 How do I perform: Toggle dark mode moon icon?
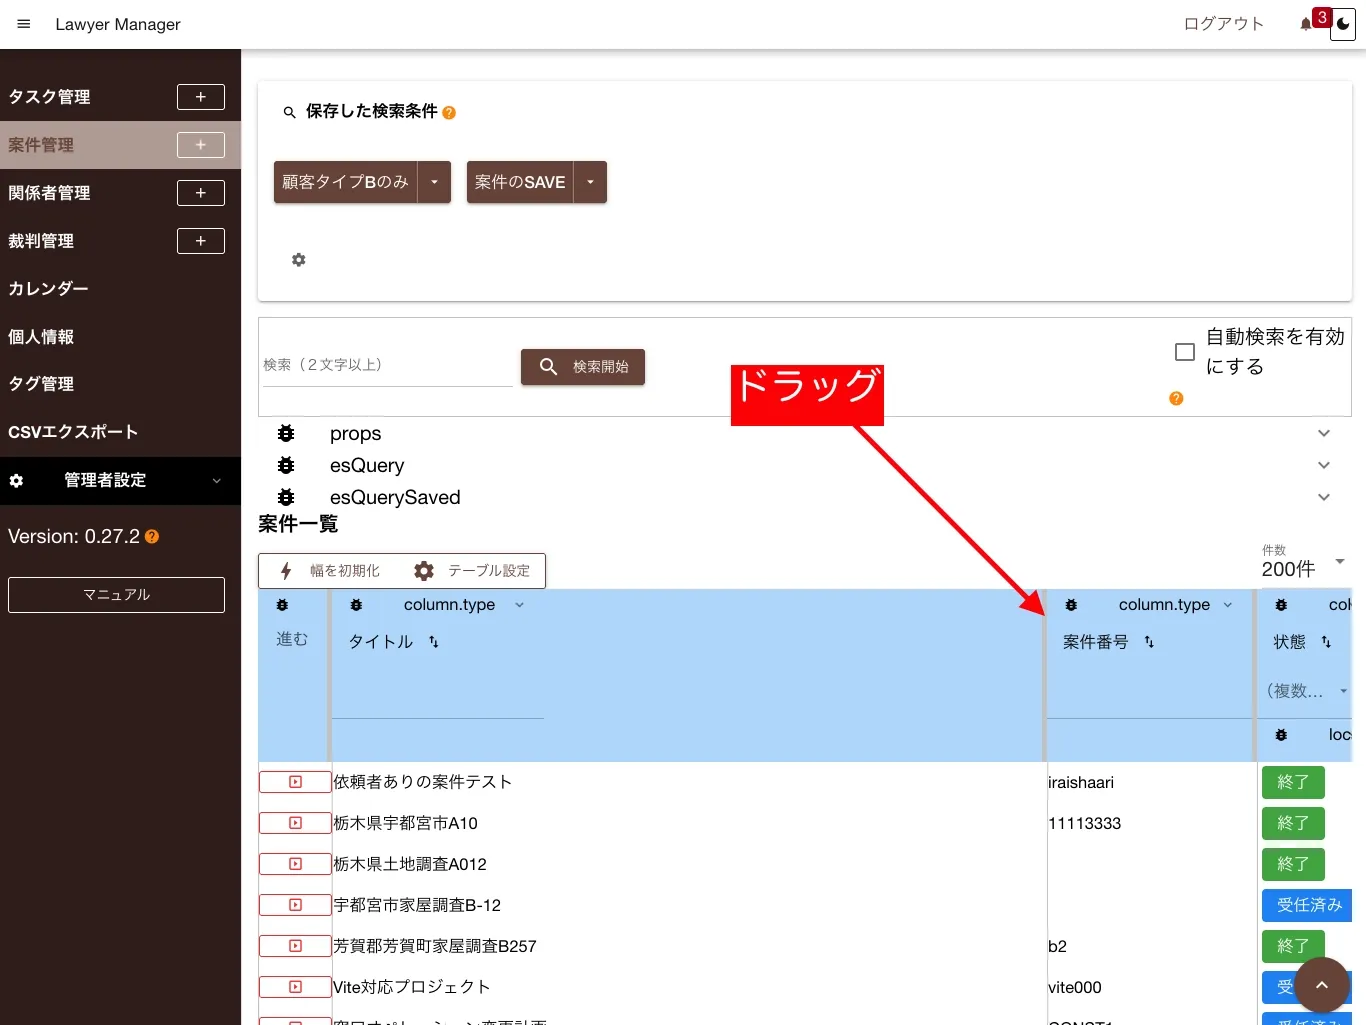[x=1343, y=25]
